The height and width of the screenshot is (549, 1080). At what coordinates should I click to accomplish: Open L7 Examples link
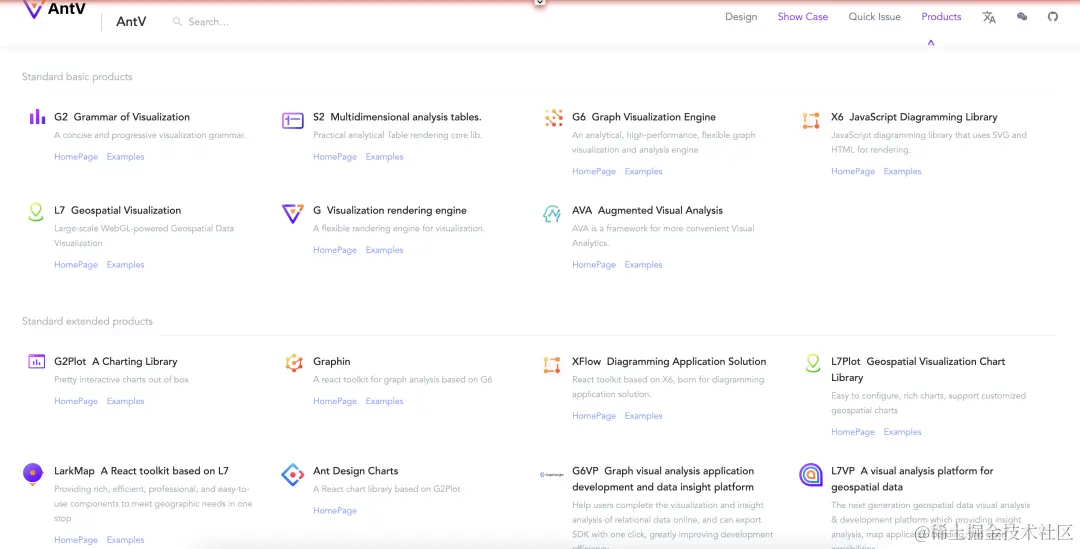[125, 265]
